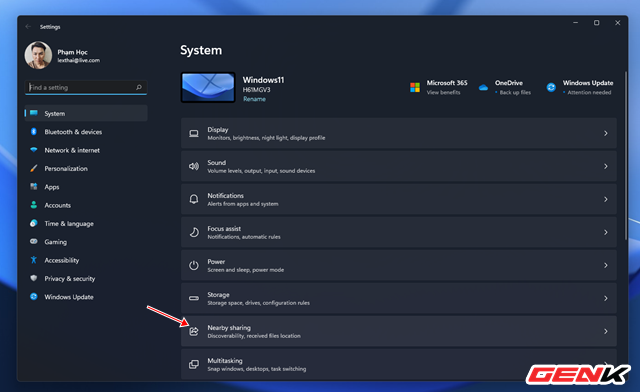Click the Focus assist moon icon

coord(194,232)
